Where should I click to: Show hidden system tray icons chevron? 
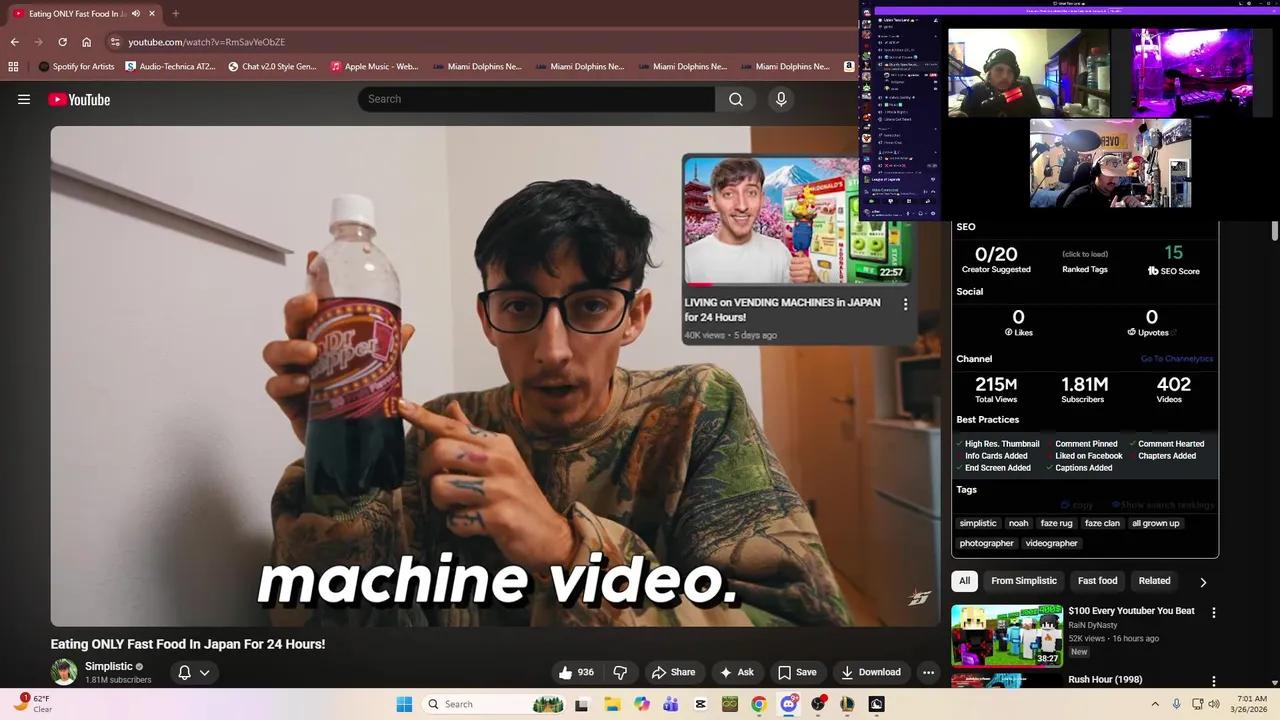point(1154,704)
